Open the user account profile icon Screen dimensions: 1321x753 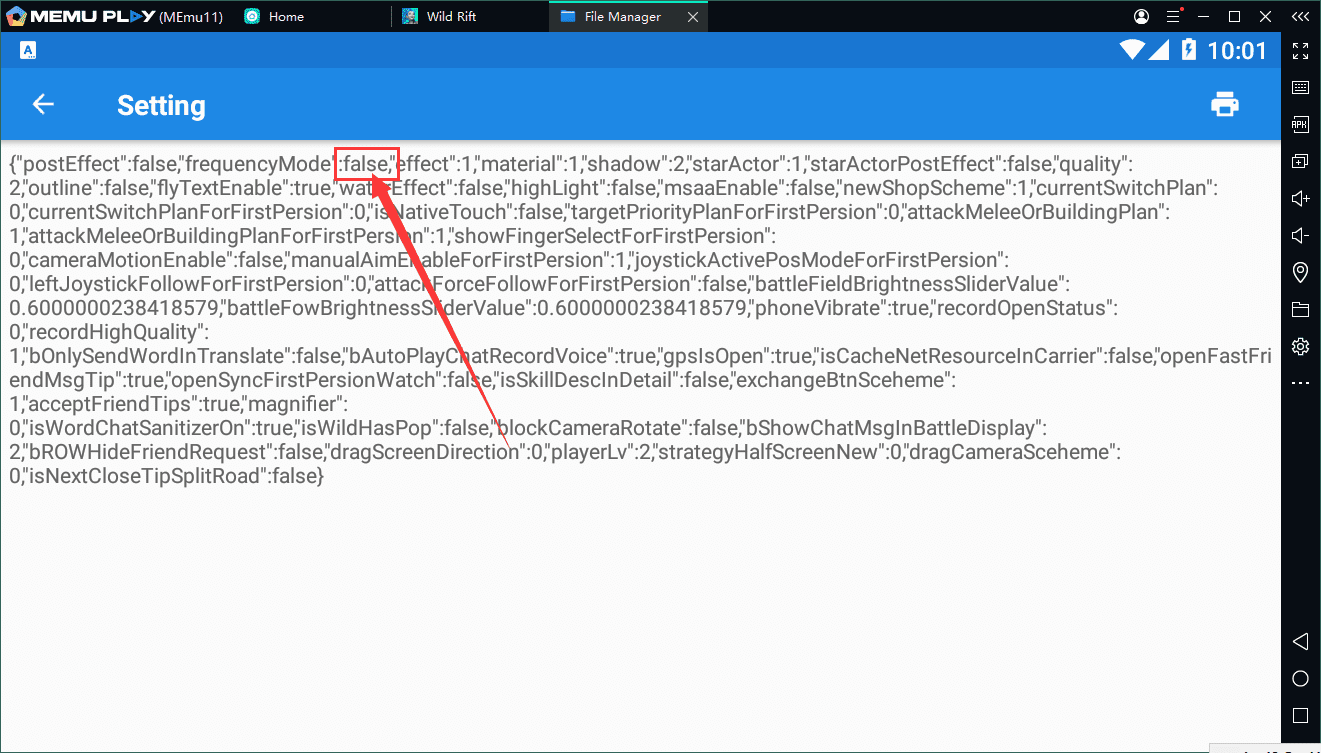point(1142,17)
